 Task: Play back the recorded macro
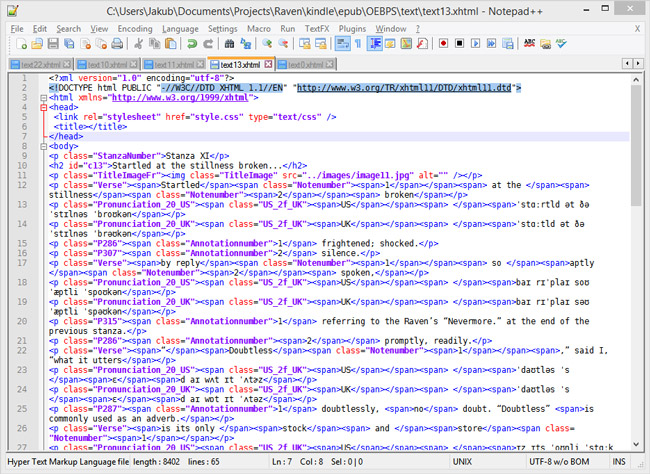[x=475, y=44]
